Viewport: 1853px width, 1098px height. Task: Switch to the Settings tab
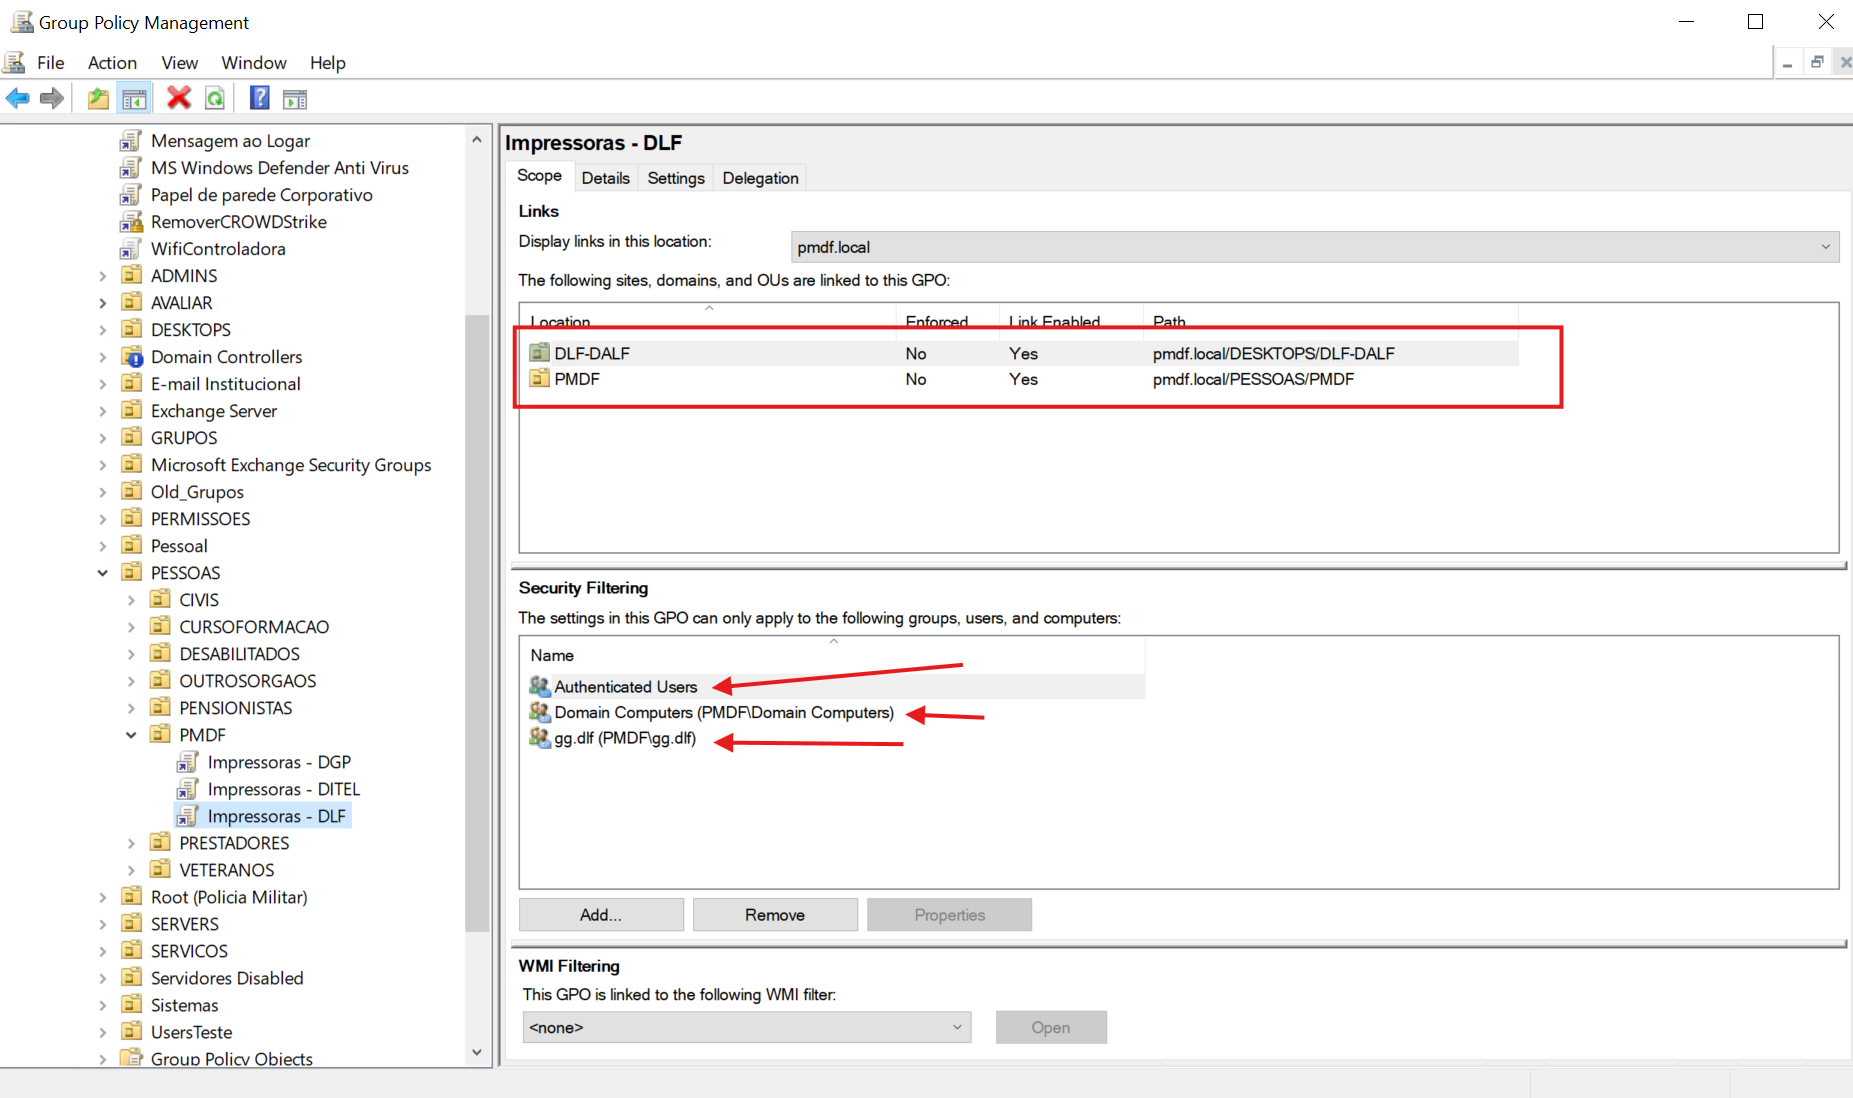point(675,178)
